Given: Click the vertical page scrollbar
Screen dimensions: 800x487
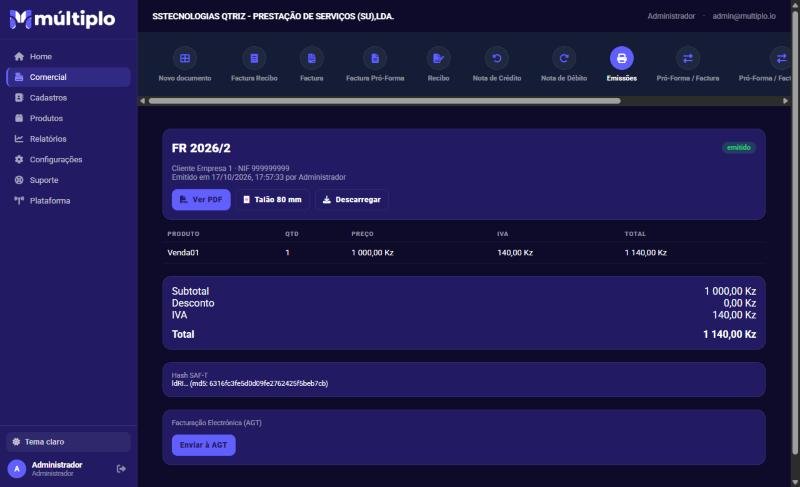Looking at the screenshot, I should [794, 235].
